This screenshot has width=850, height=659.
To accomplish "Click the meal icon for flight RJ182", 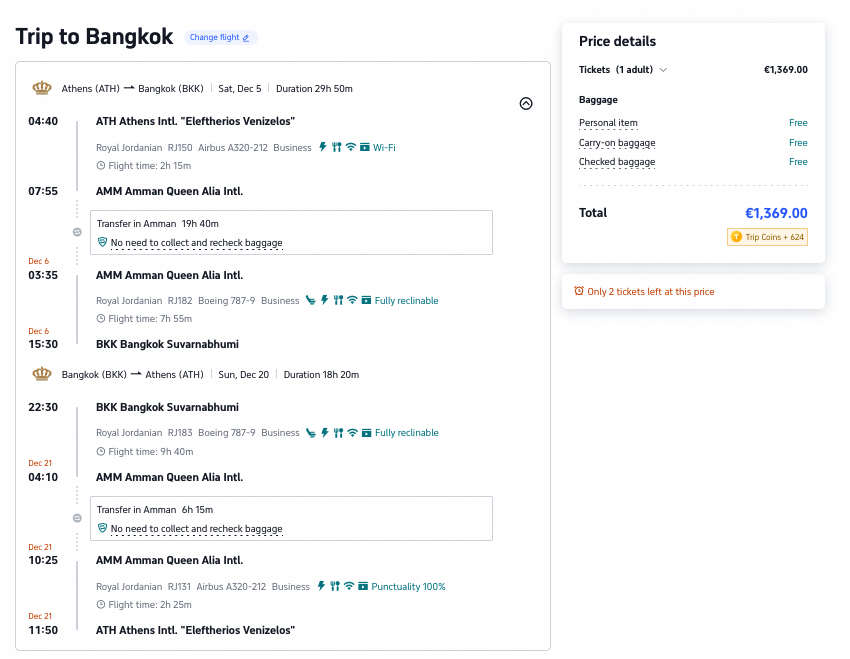I will (x=338, y=300).
